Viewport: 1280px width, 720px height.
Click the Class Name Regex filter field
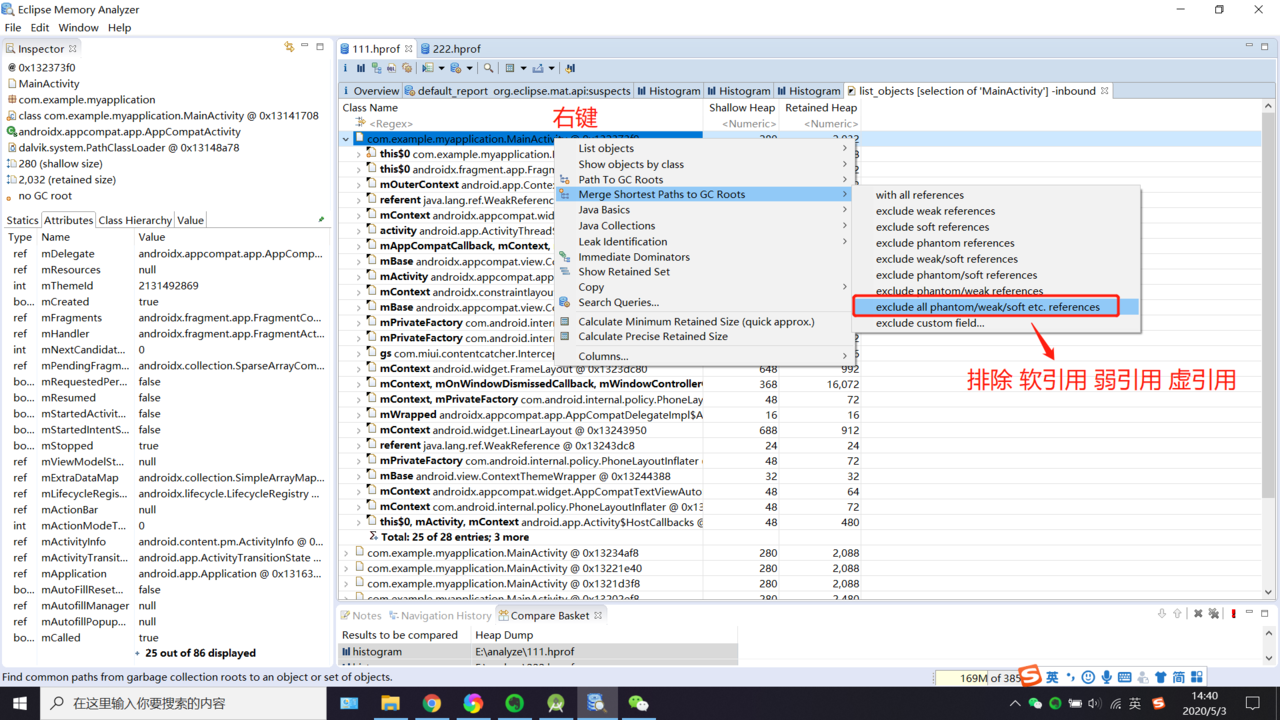520,124
